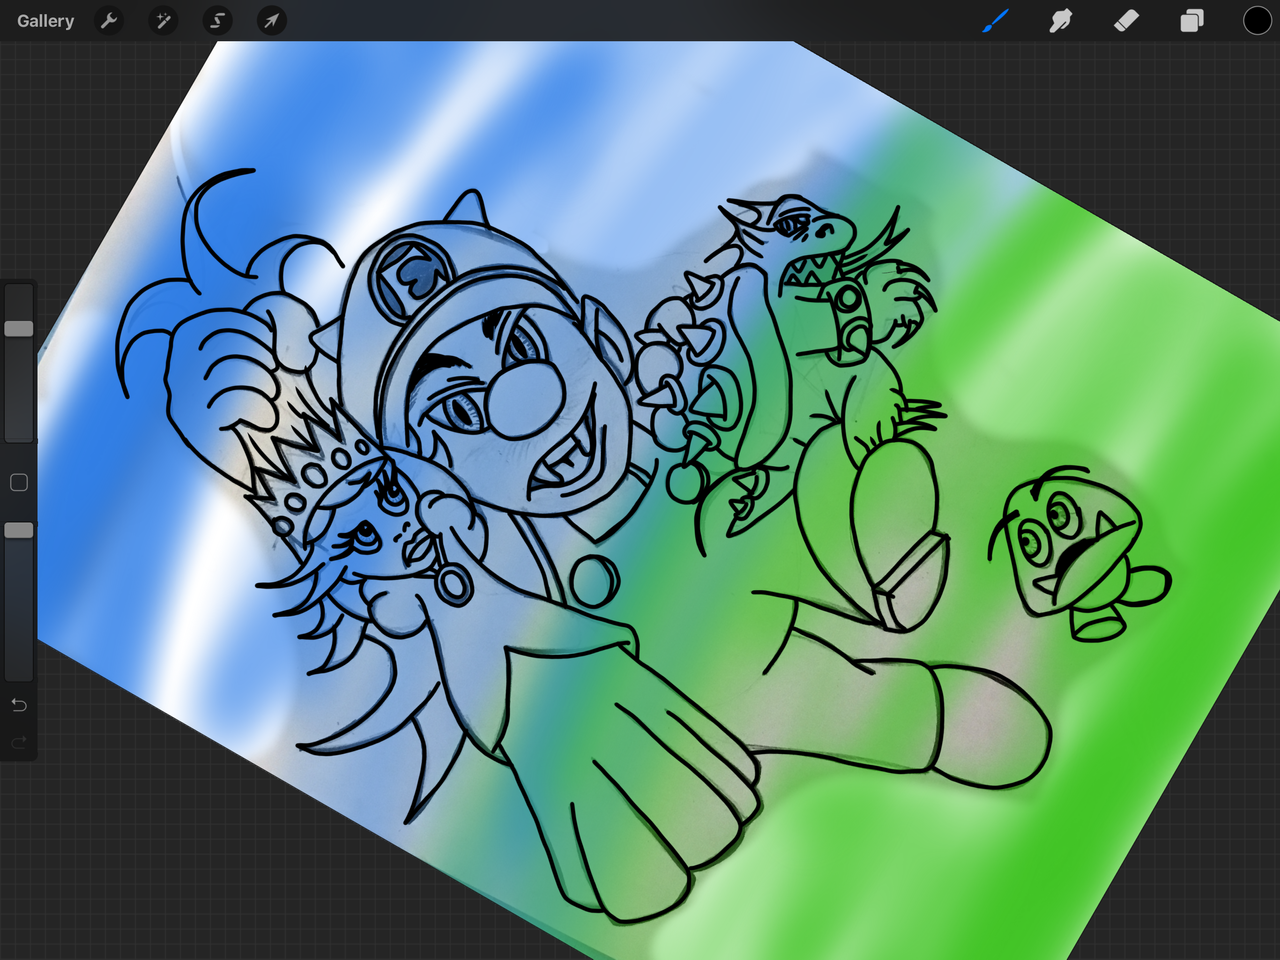This screenshot has height=960, width=1280.
Task: Activate the Selection tool
Action: click(x=217, y=20)
